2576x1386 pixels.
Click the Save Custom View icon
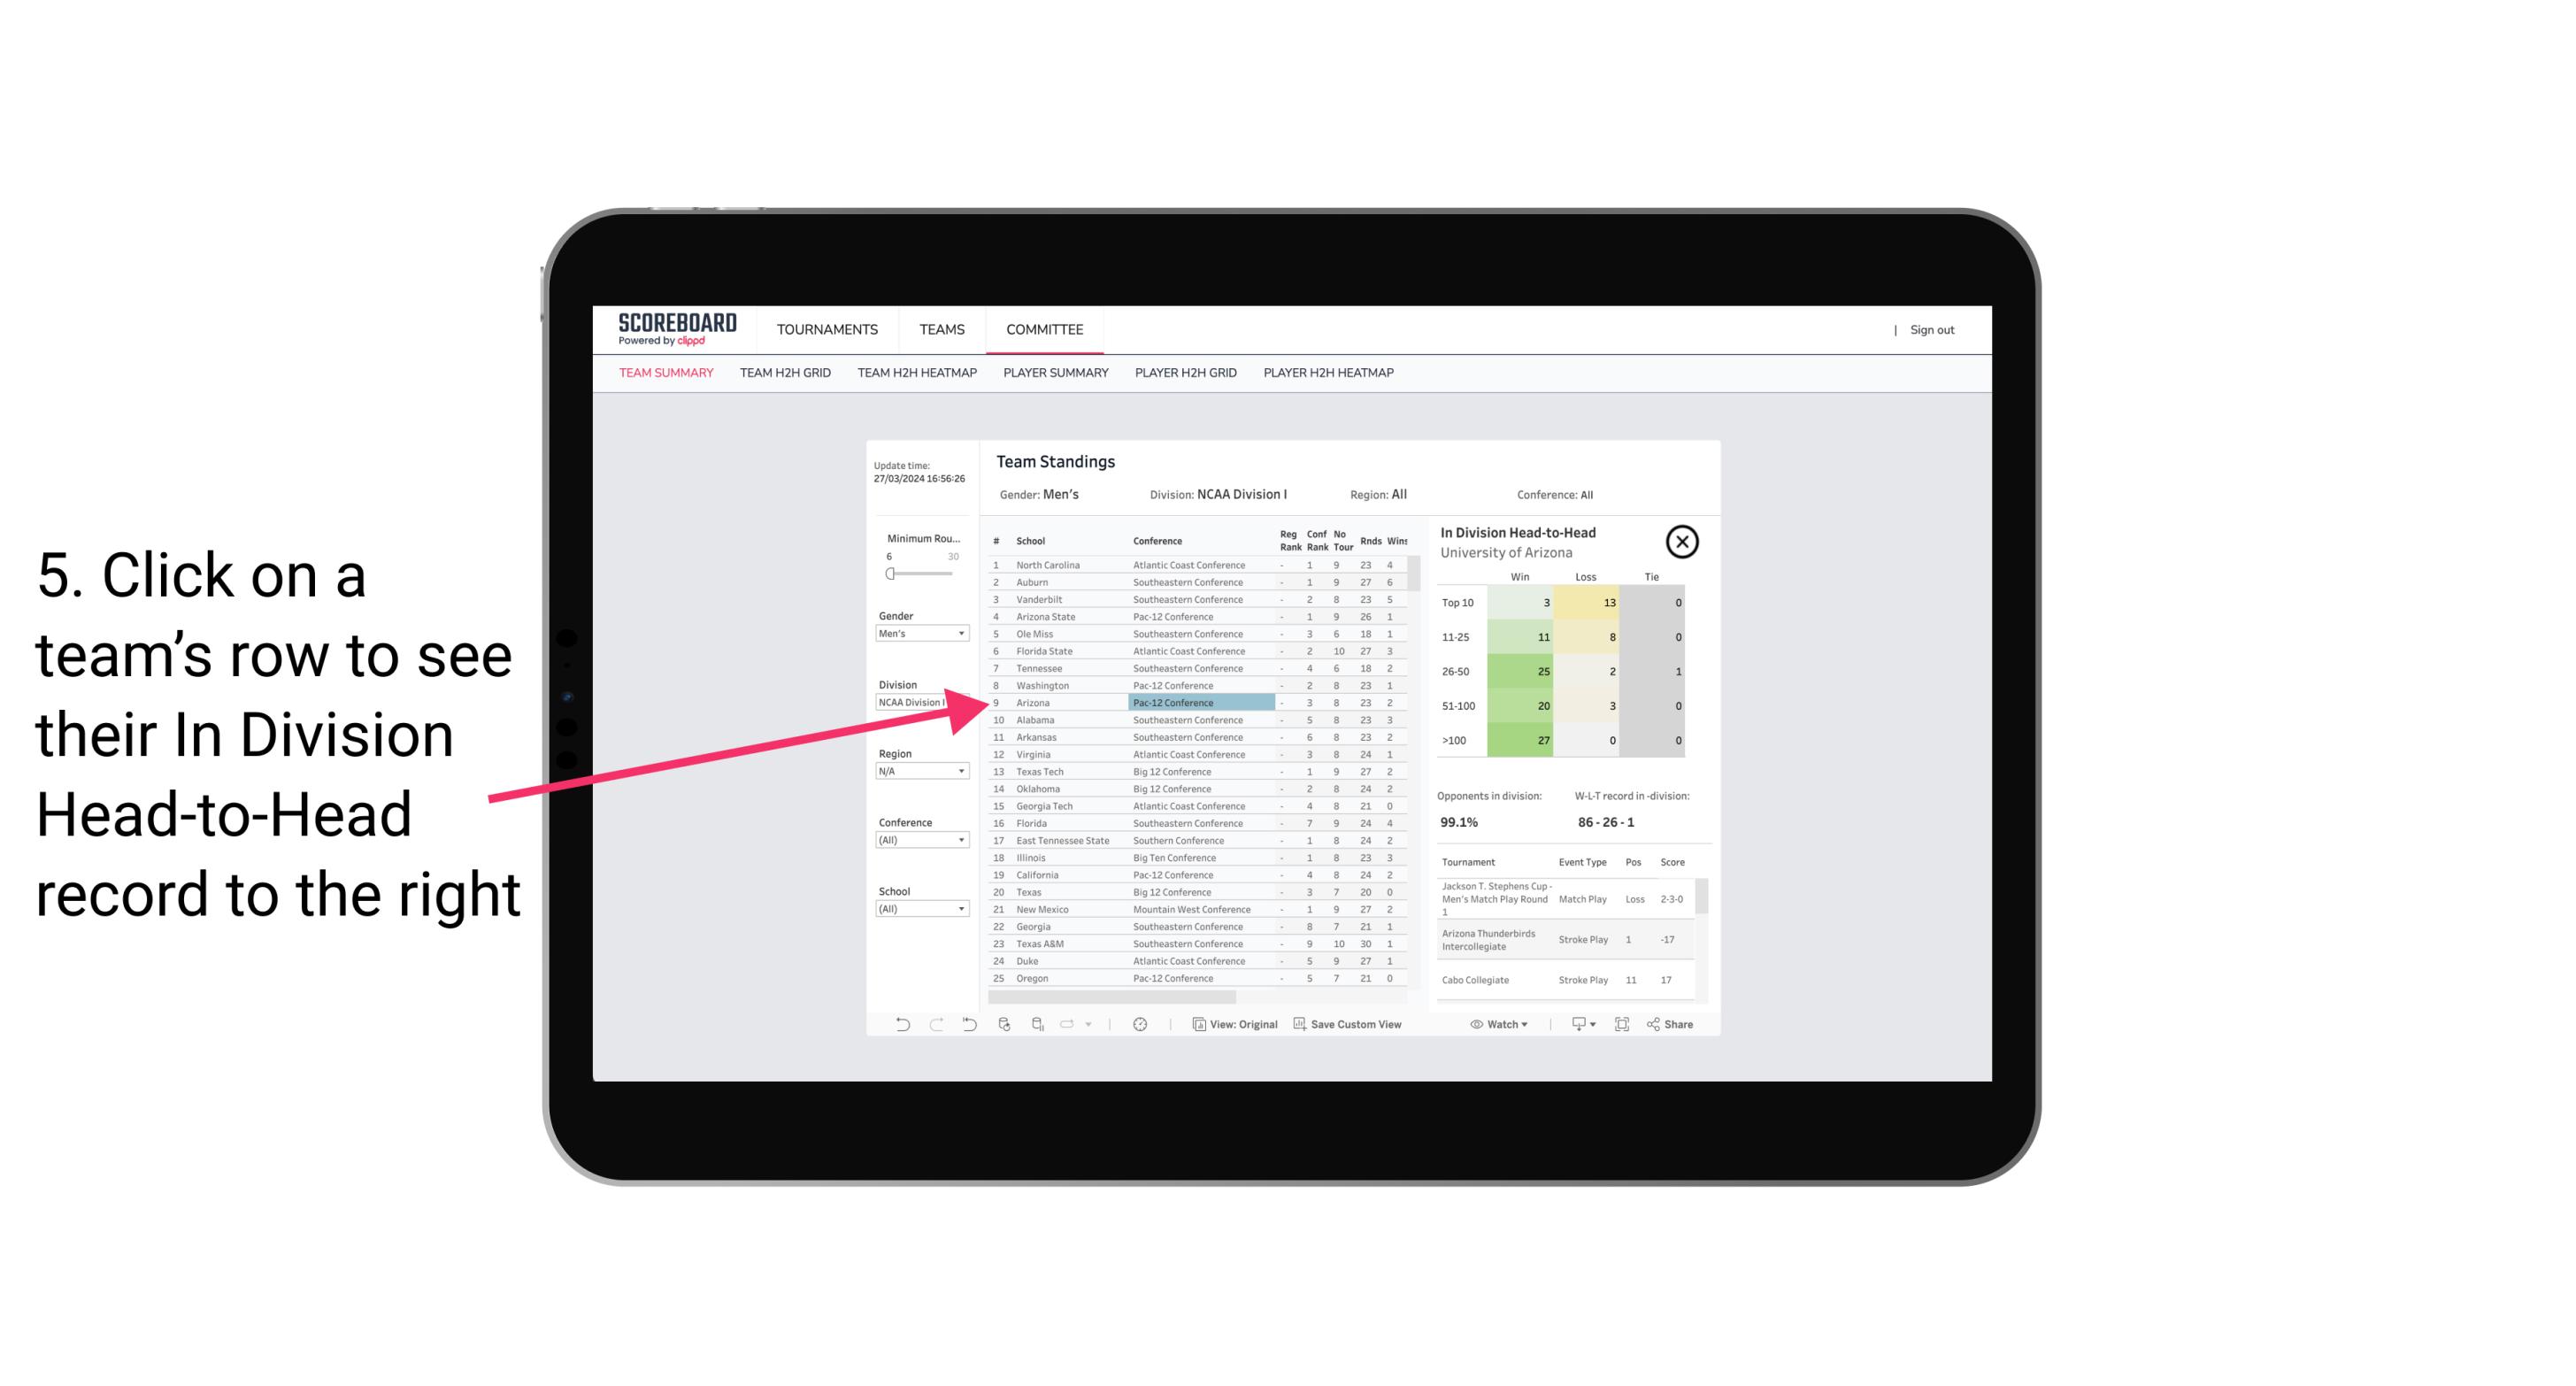(1300, 1024)
